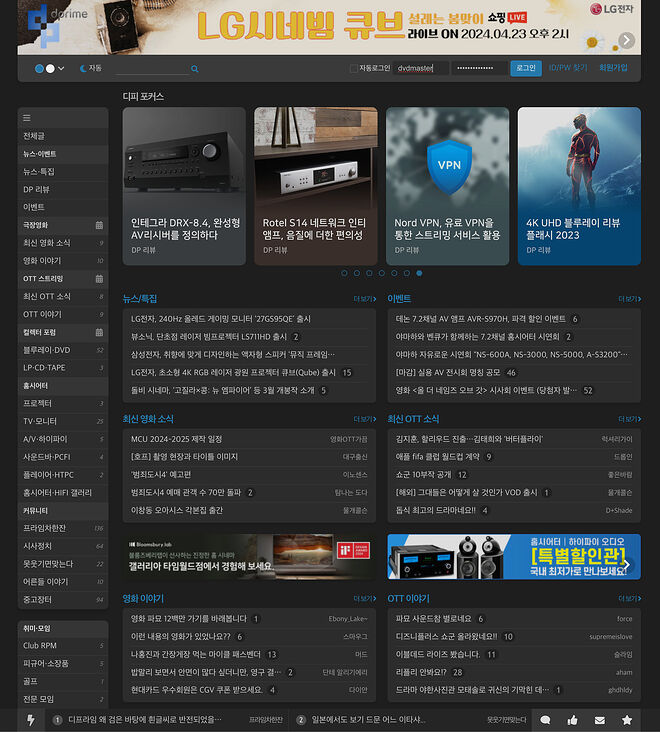Click the lightning bolt icon in bottom bar
Image resolution: width=660 pixels, height=732 pixels.
pyautogui.click(x=31, y=720)
